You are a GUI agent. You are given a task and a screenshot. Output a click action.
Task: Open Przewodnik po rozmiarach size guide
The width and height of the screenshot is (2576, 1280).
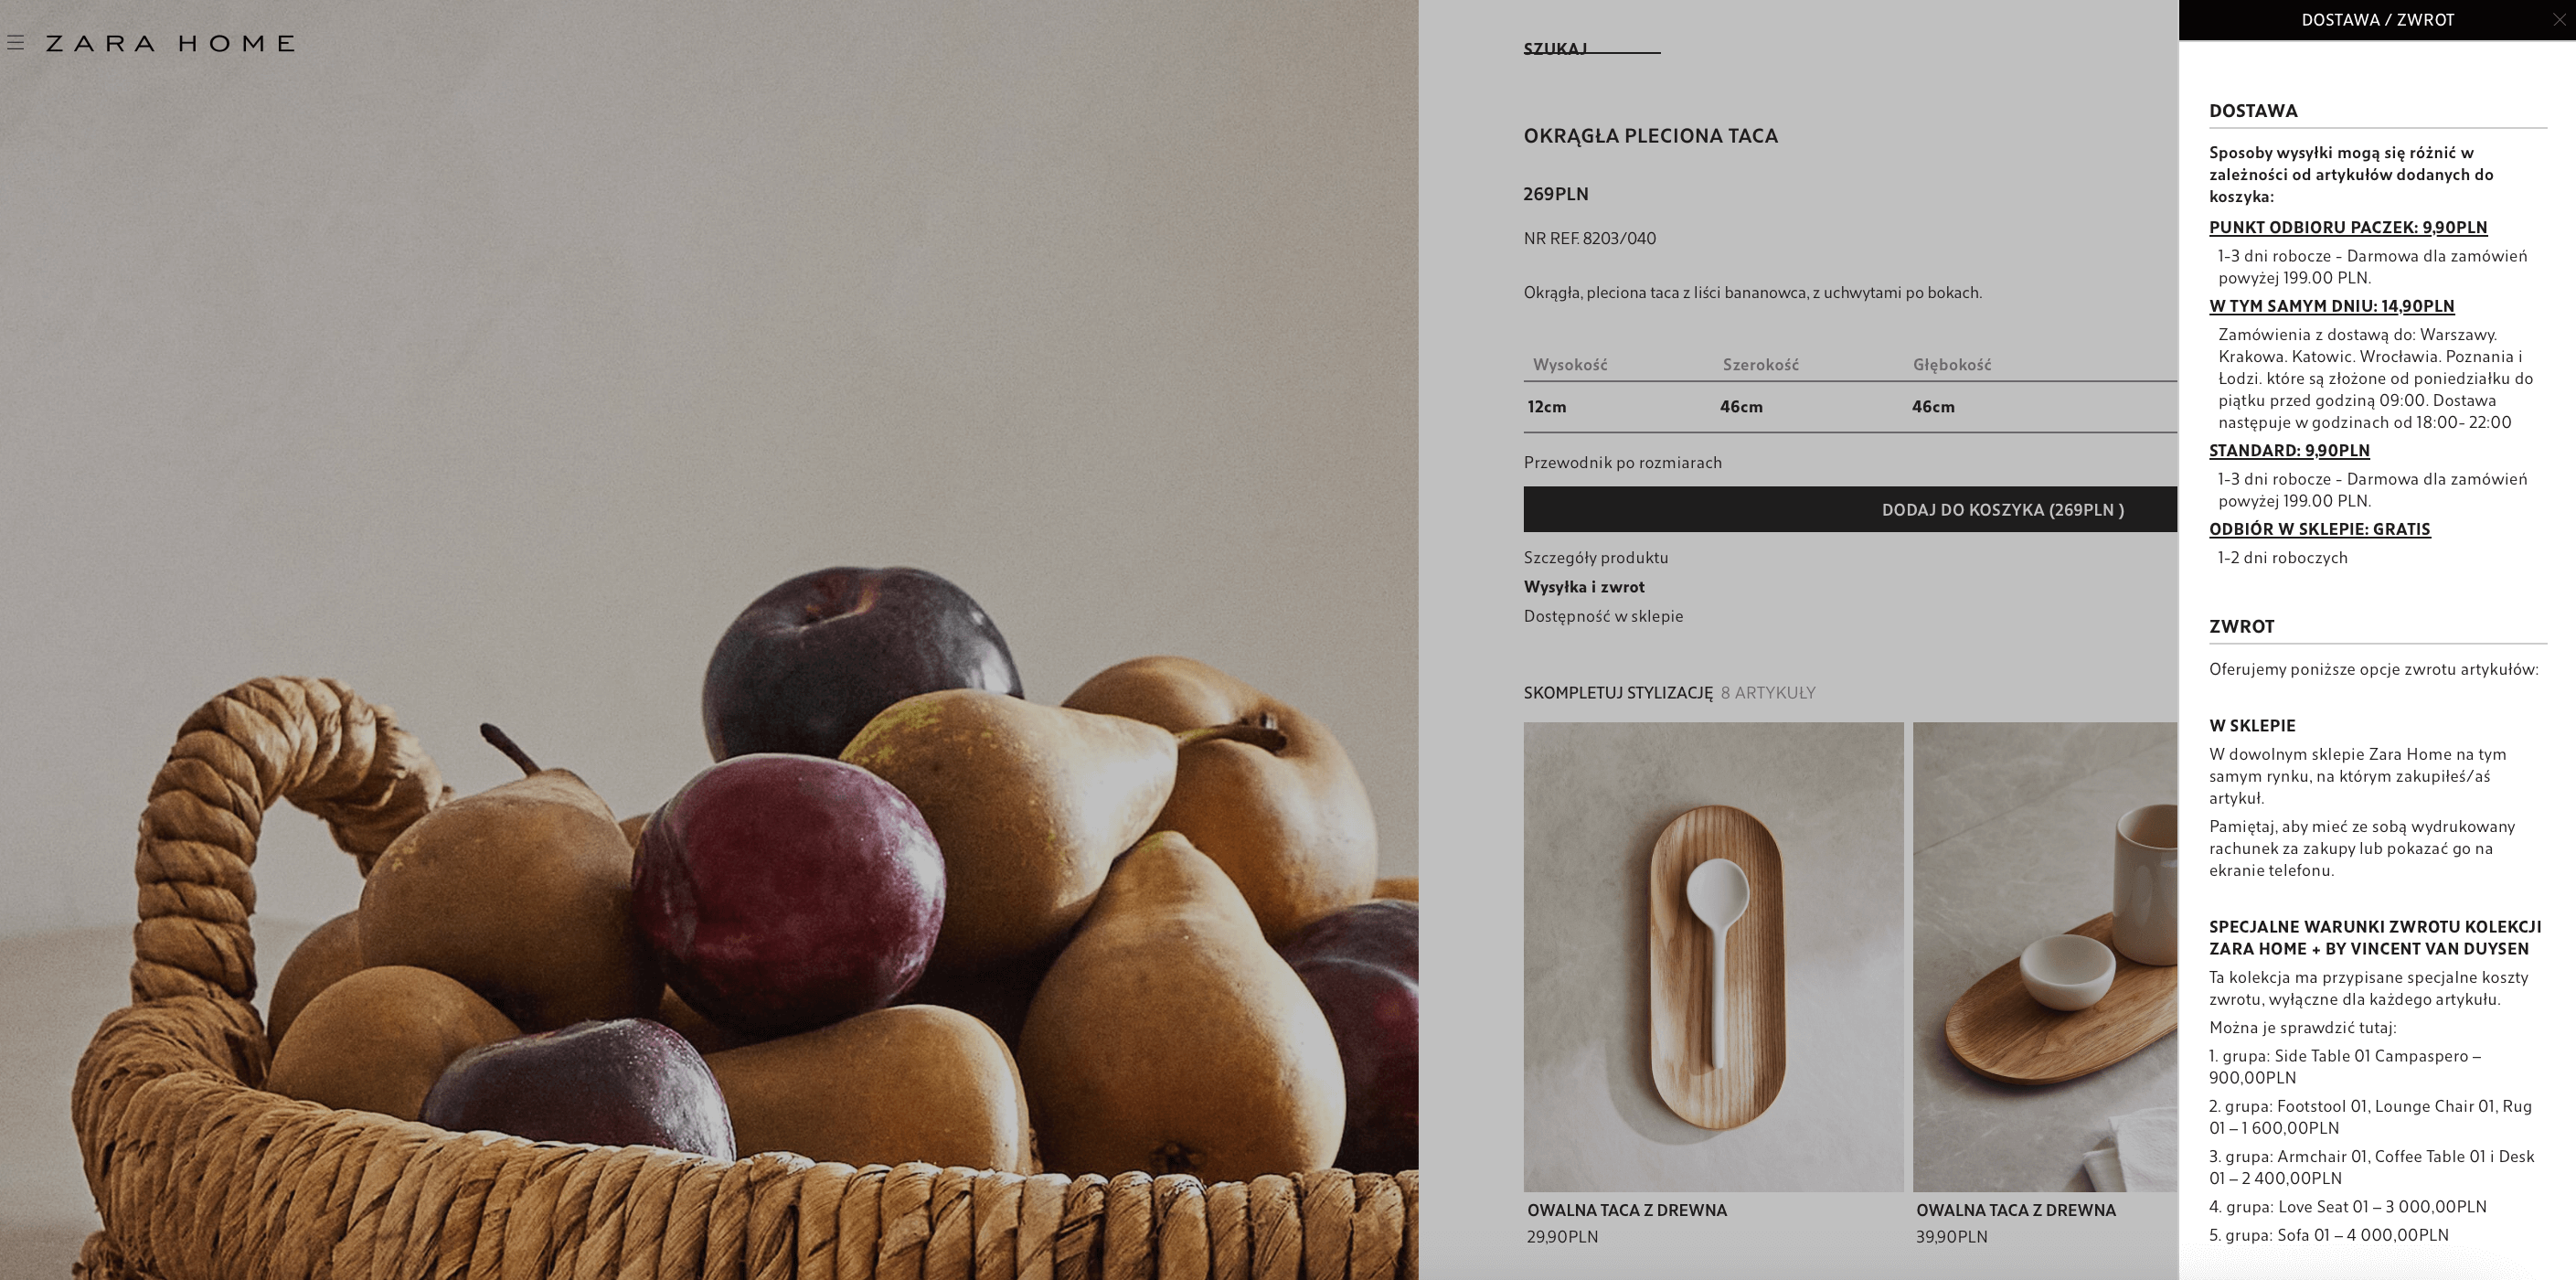tap(1623, 462)
